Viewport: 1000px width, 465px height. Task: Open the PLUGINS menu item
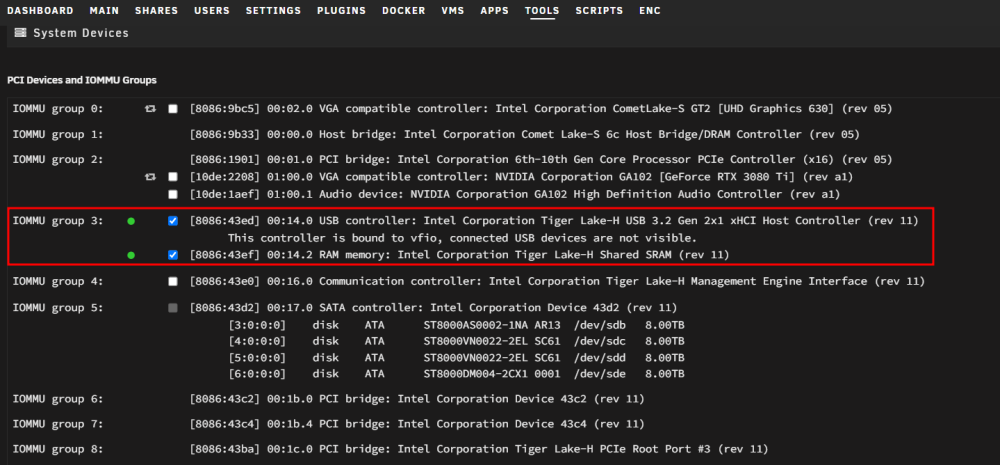(341, 11)
